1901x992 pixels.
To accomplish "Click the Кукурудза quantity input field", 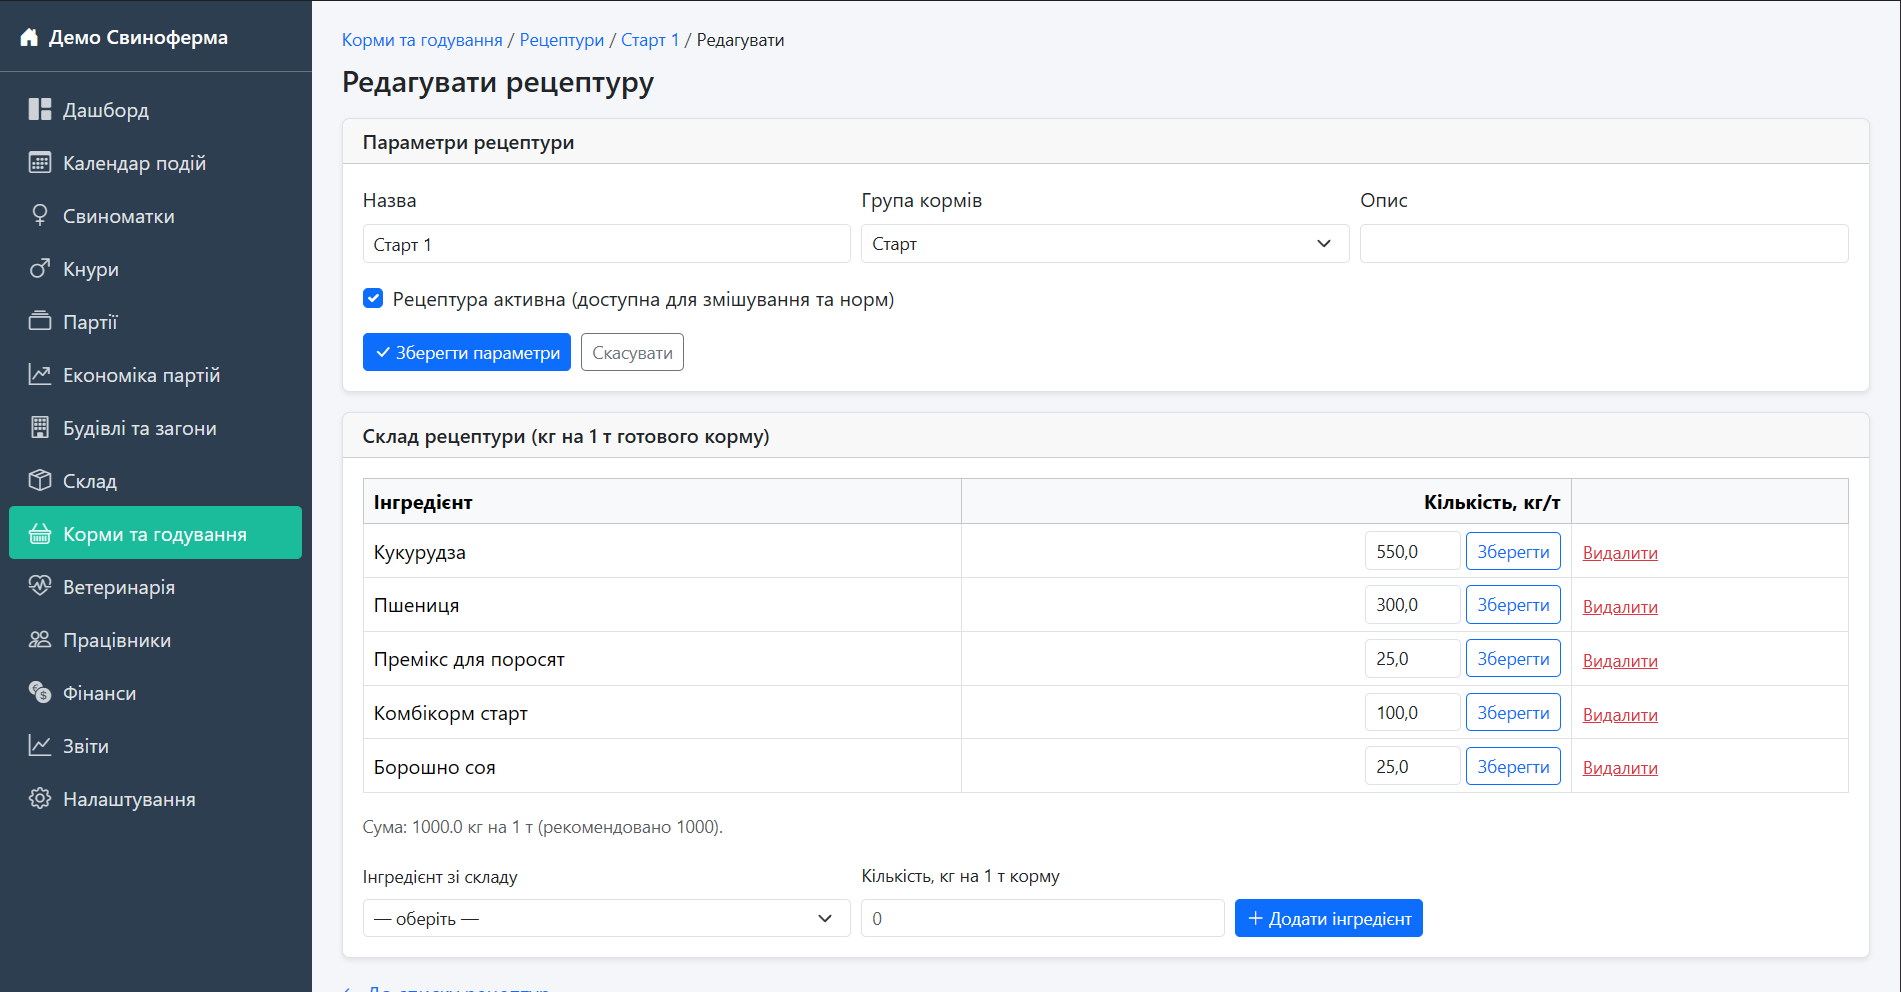I will click(x=1411, y=552).
